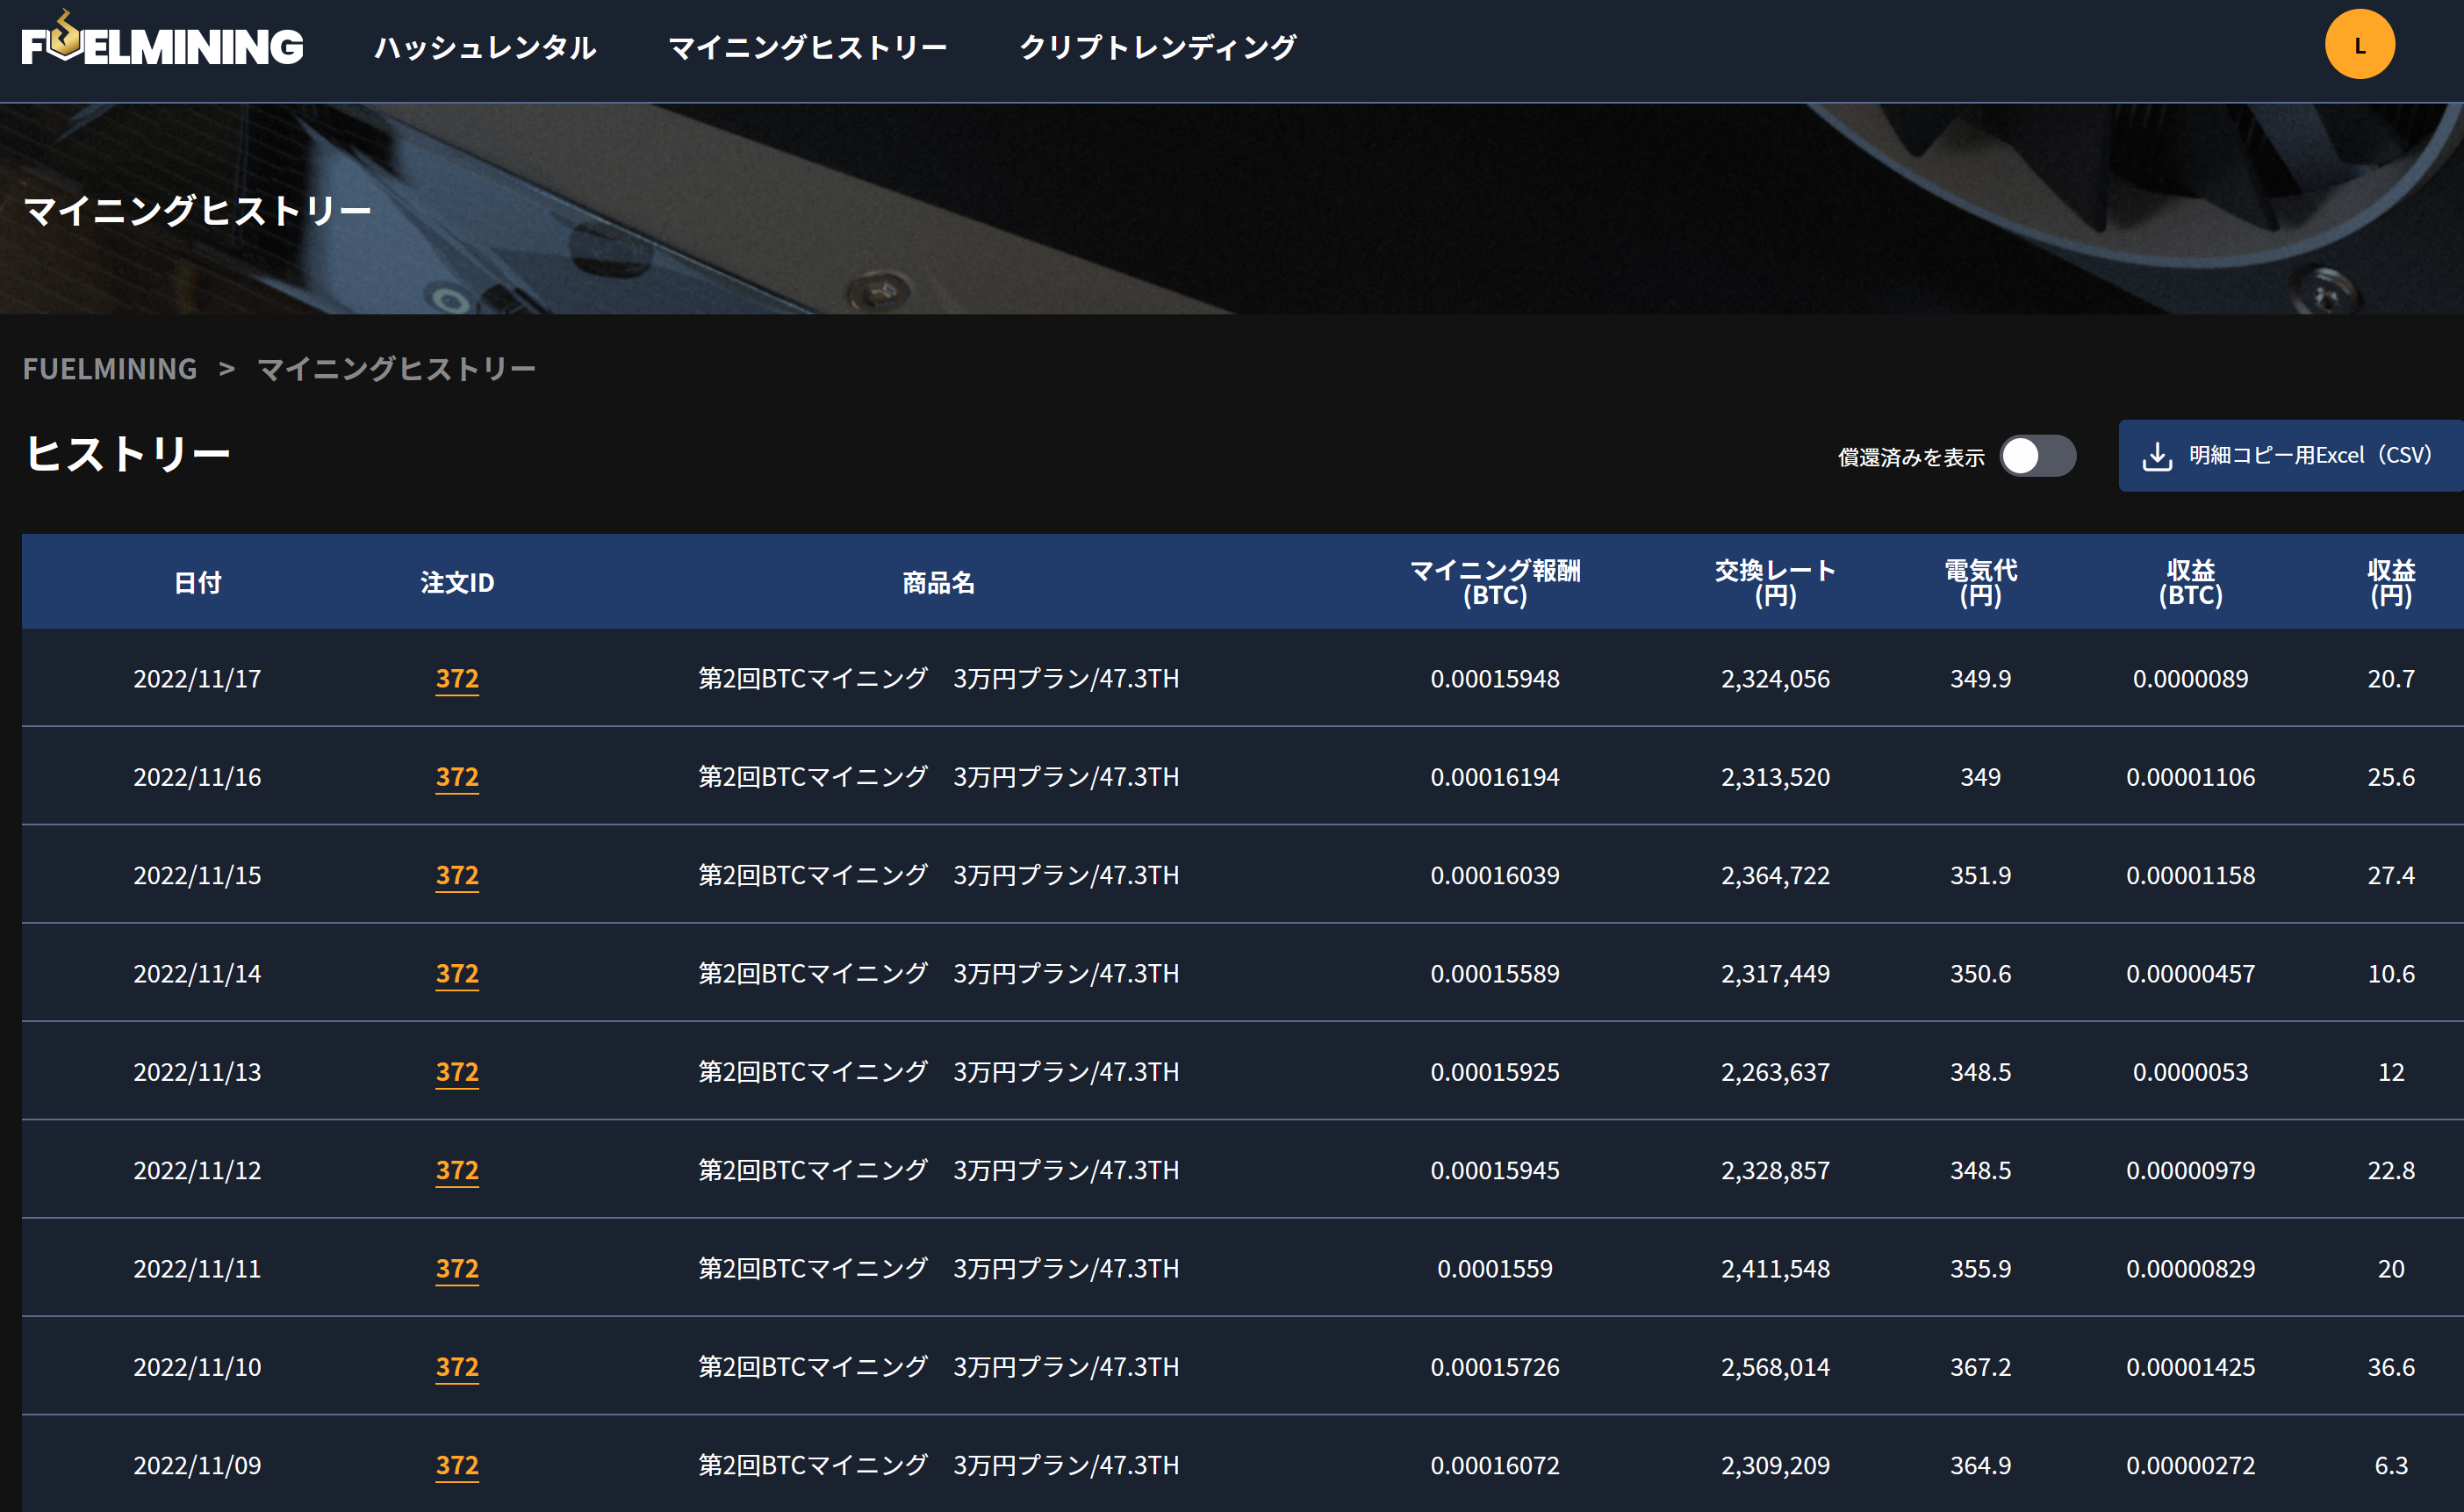The image size is (2464, 1512).
Task: Click the 日付 column header
Action: pyautogui.click(x=197, y=582)
